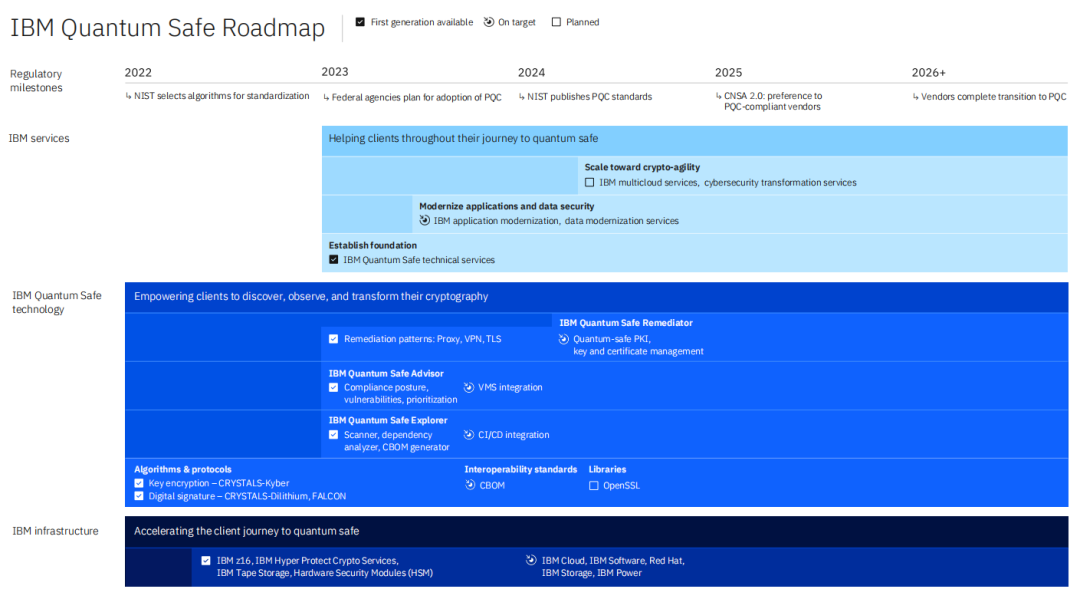Click the 2023 year heading
This screenshot has width=1080, height=599.
[x=335, y=72]
